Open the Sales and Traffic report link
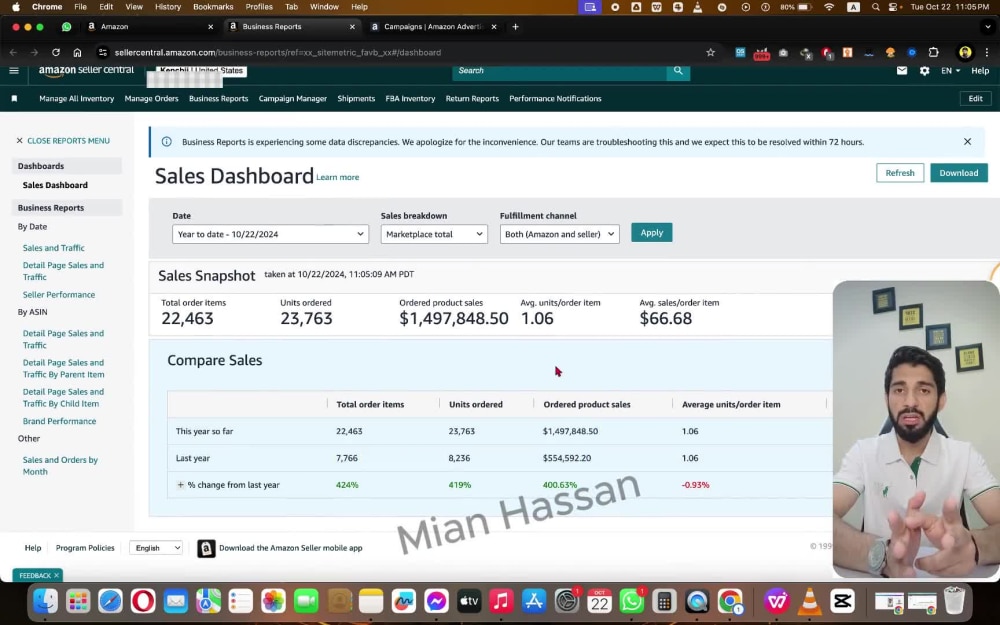 point(54,248)
